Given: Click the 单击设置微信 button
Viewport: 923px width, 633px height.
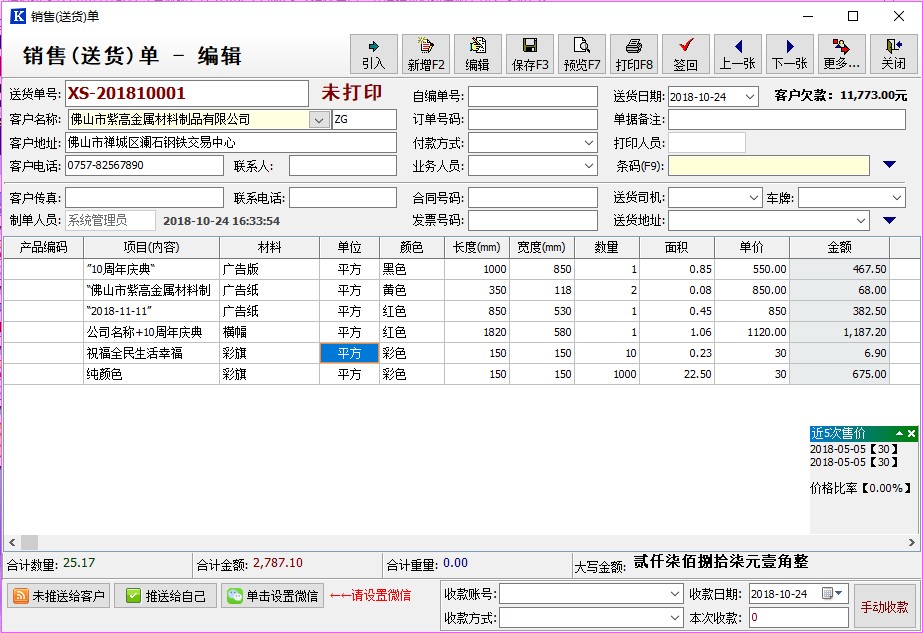Looking at the screenshot, I should tap(273, 596).
